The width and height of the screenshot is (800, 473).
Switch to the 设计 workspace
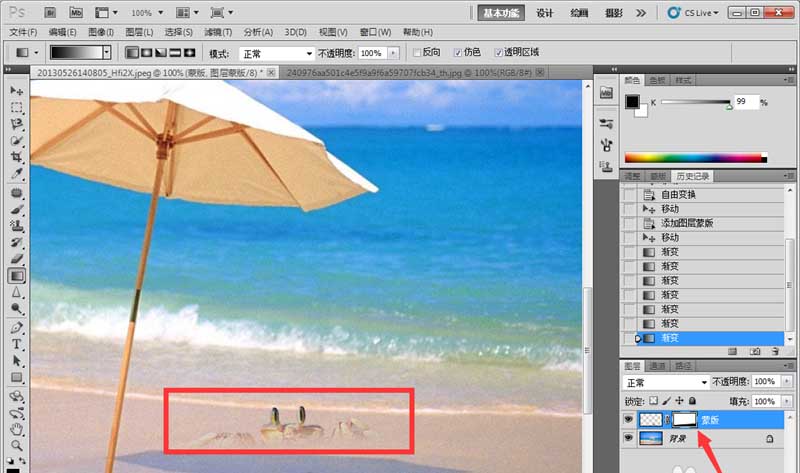(544, 13)
